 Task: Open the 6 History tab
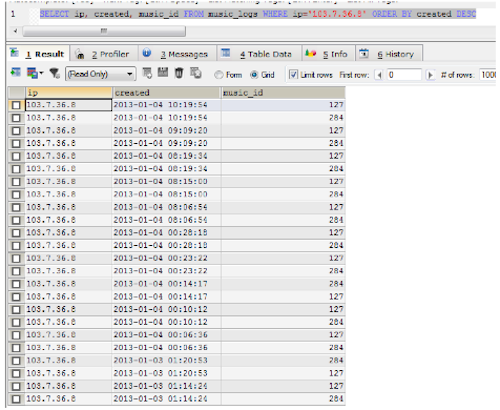click(389, 54)
